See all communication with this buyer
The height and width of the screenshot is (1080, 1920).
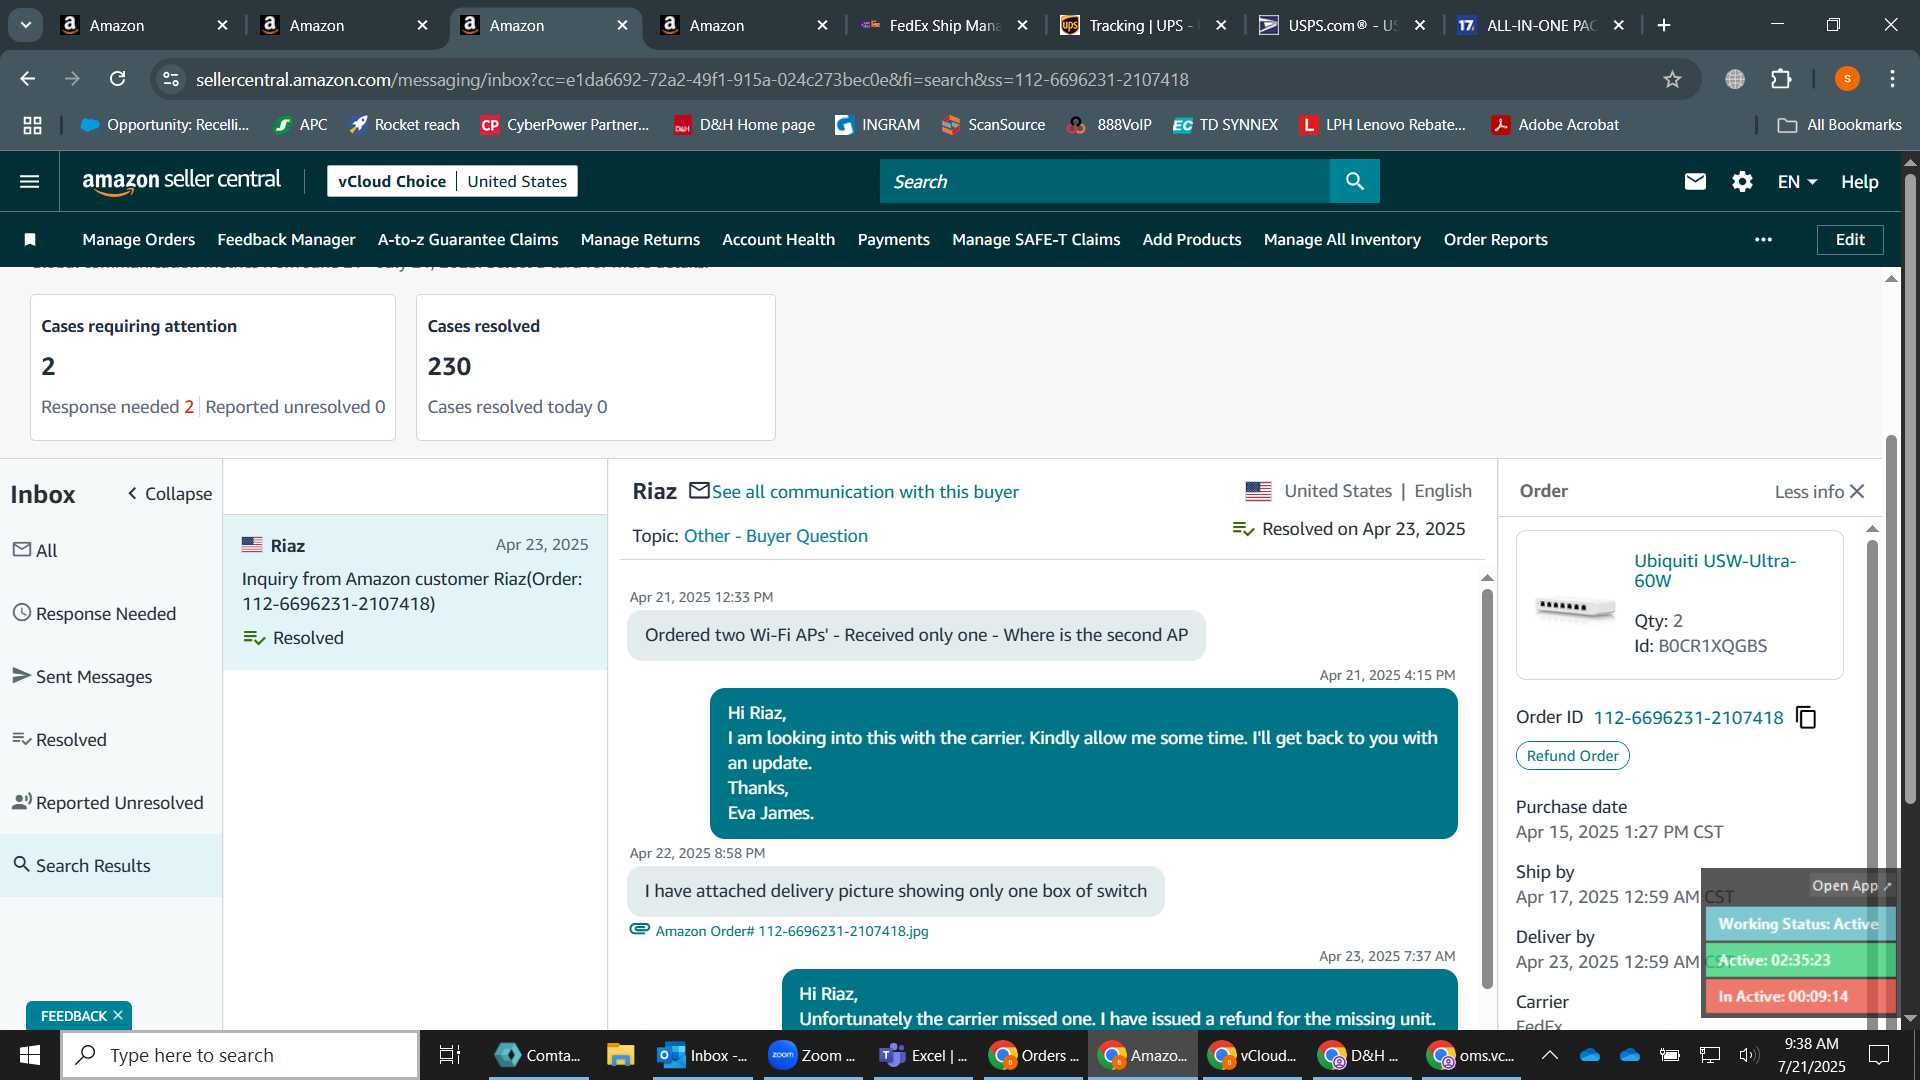coord(865,491)
